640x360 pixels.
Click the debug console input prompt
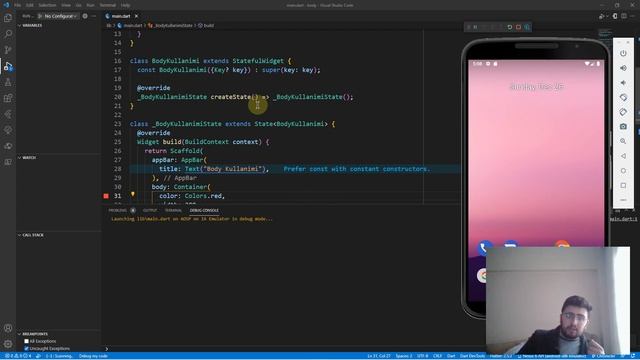coord(282,349)
